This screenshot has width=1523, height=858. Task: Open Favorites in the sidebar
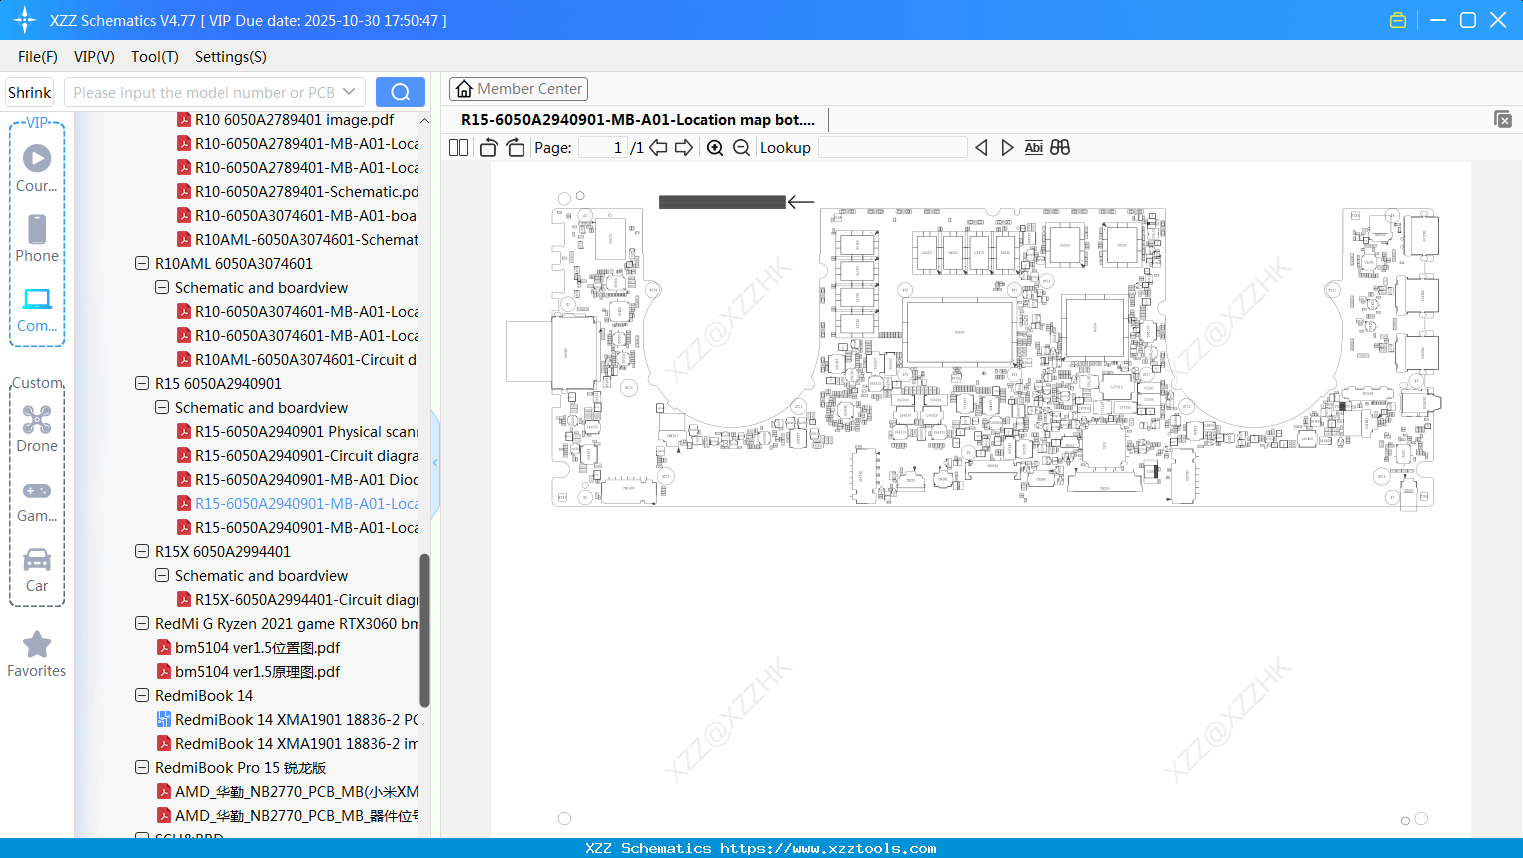click(37, 654)
